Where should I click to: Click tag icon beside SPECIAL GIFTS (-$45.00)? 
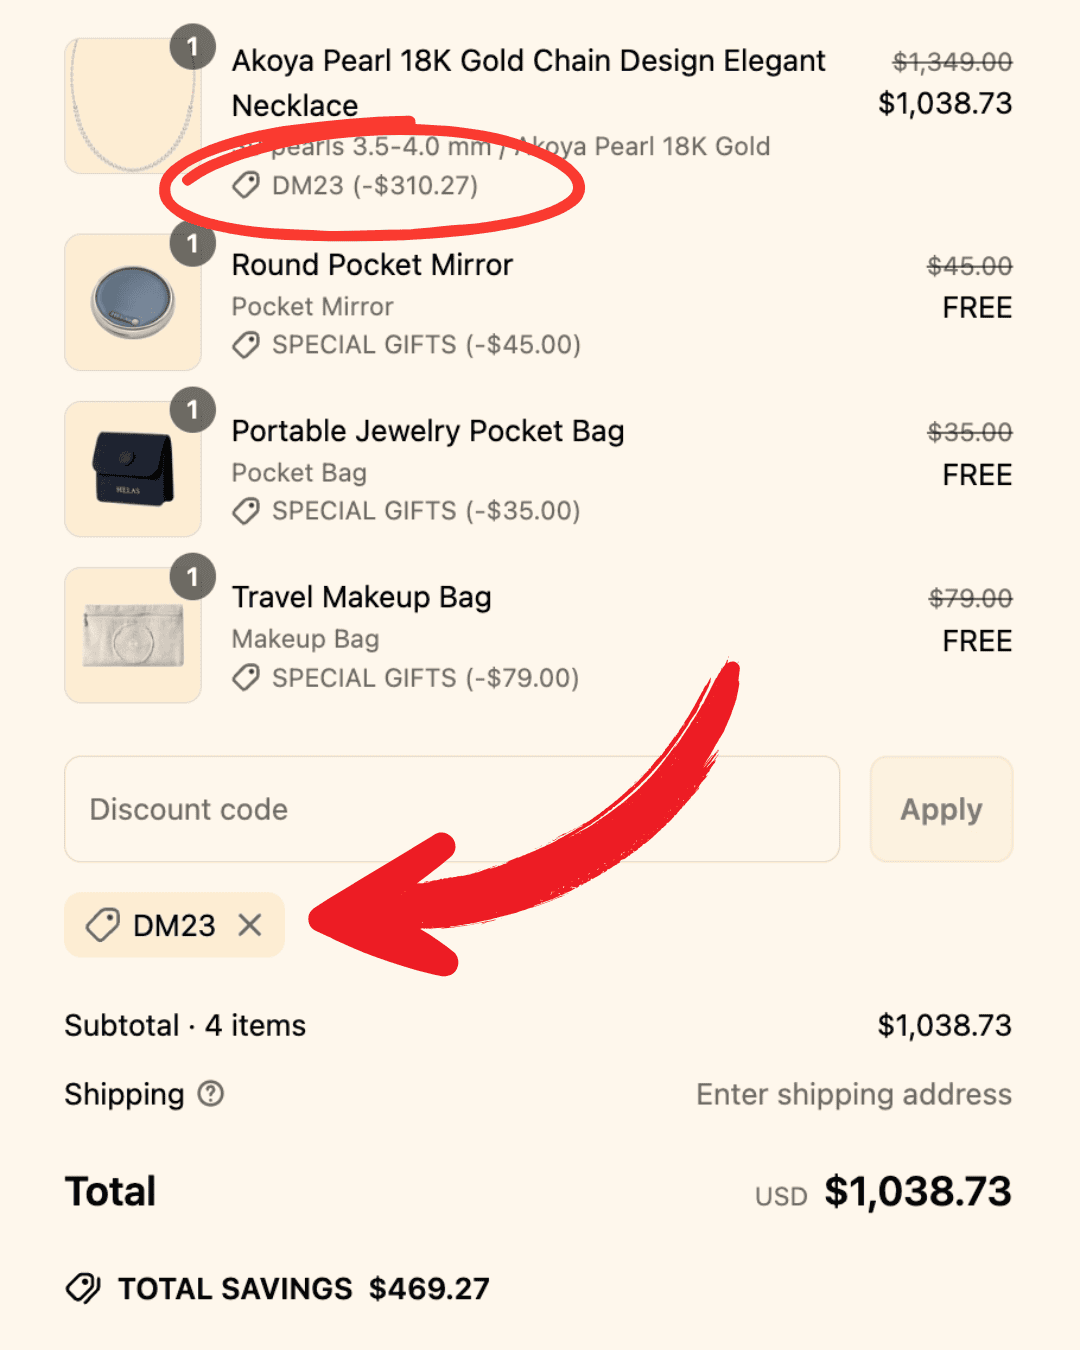coord(246,345)
